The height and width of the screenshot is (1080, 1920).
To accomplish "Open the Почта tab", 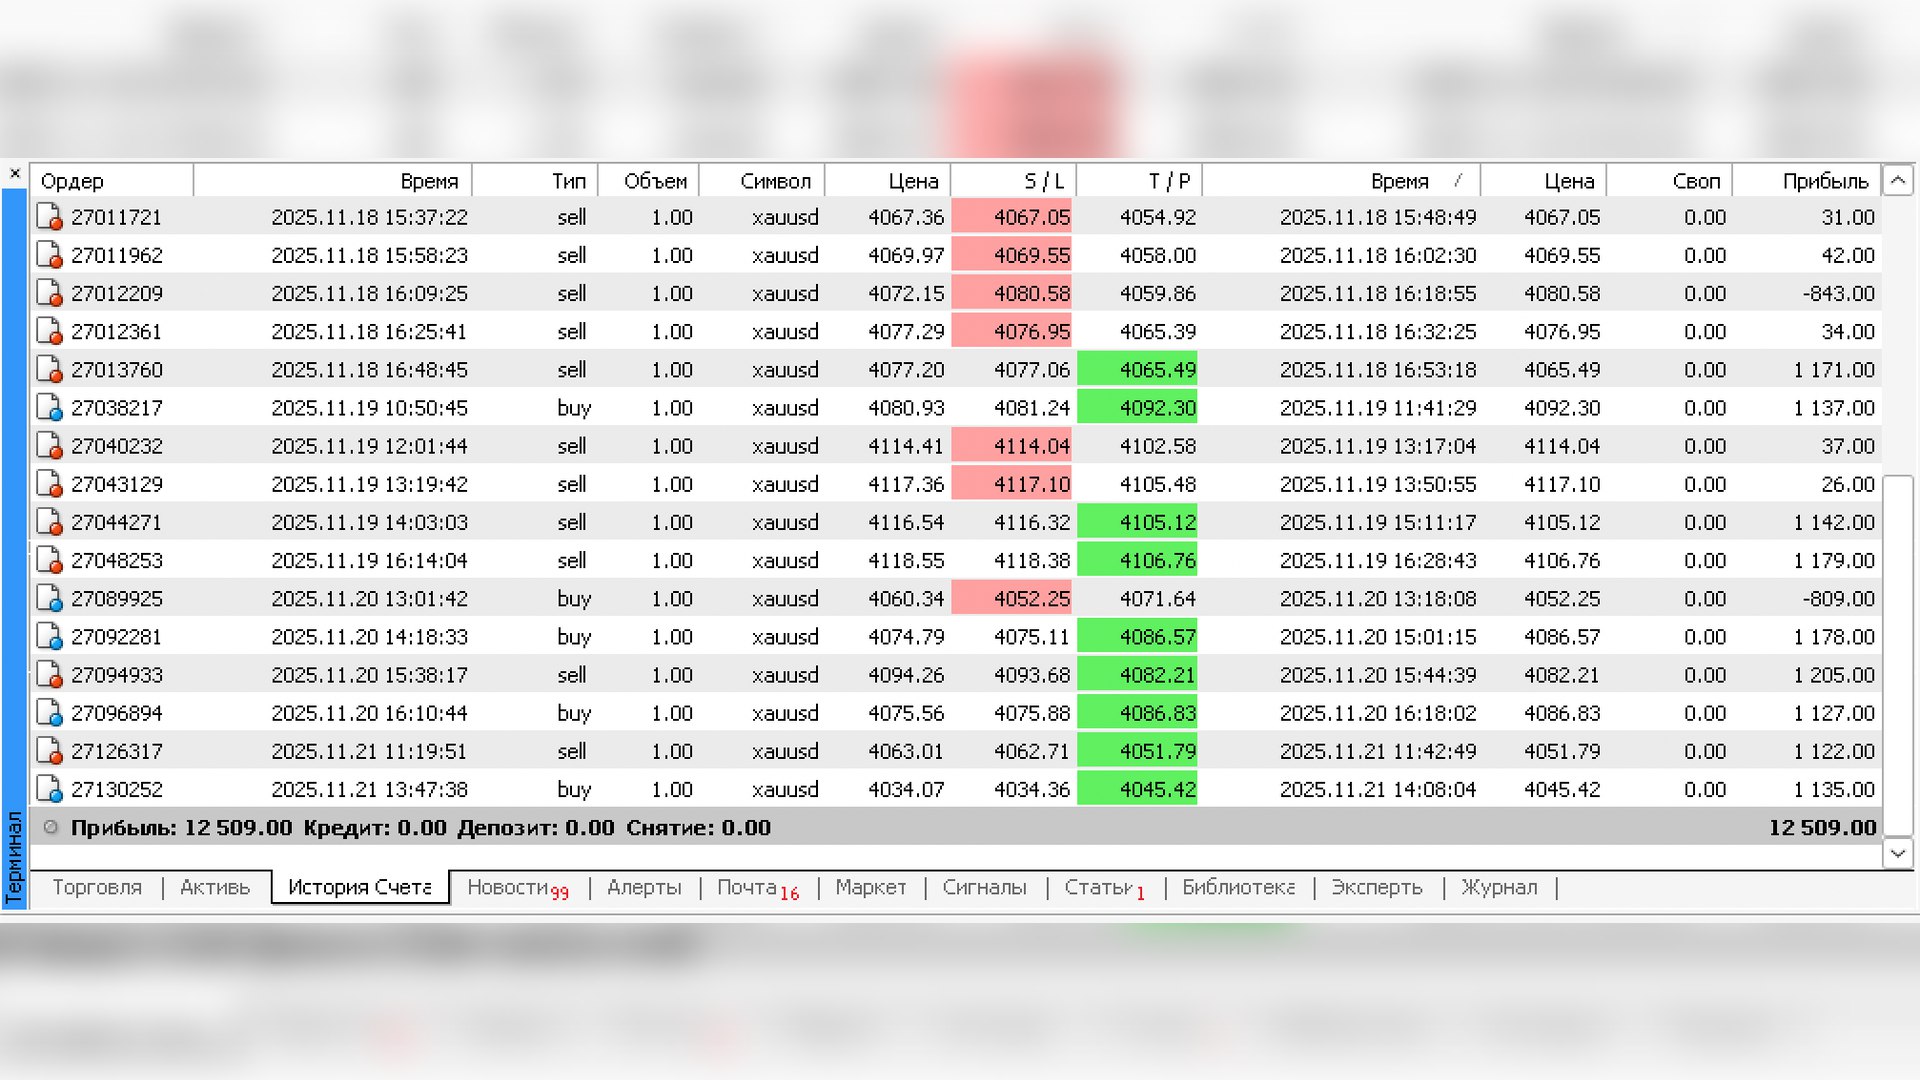I will pos(758,887).
